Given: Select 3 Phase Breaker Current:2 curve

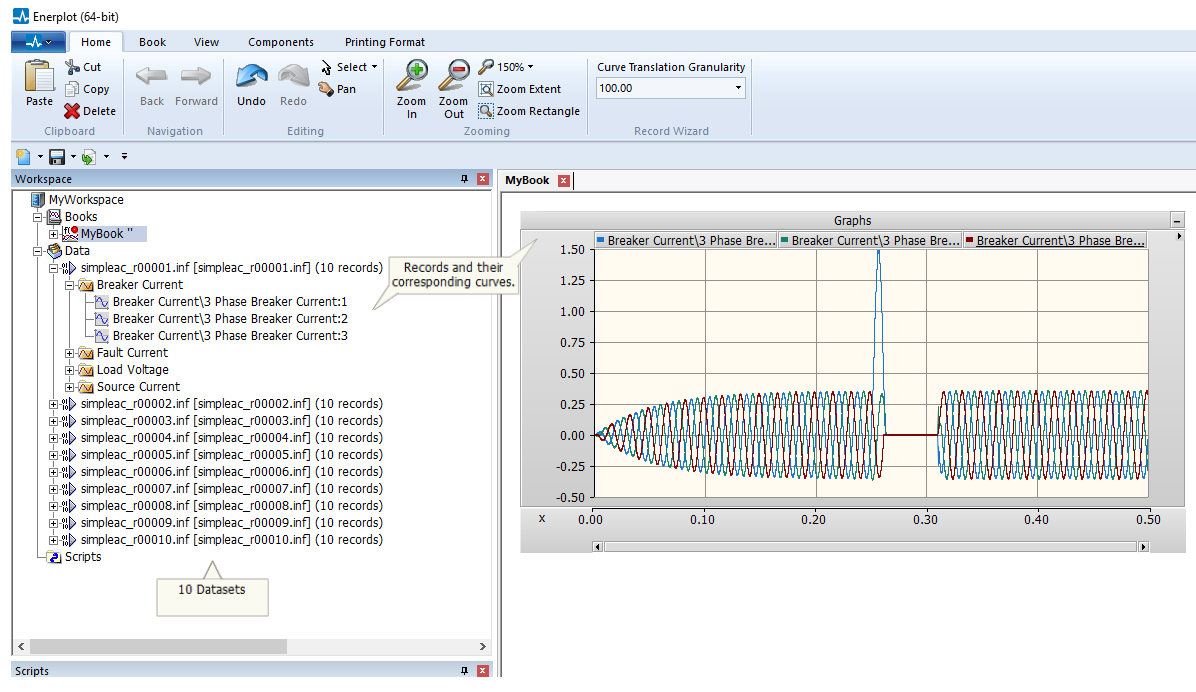Looking at the screenshot, I should pyautogui.click(x=229, y=319).
